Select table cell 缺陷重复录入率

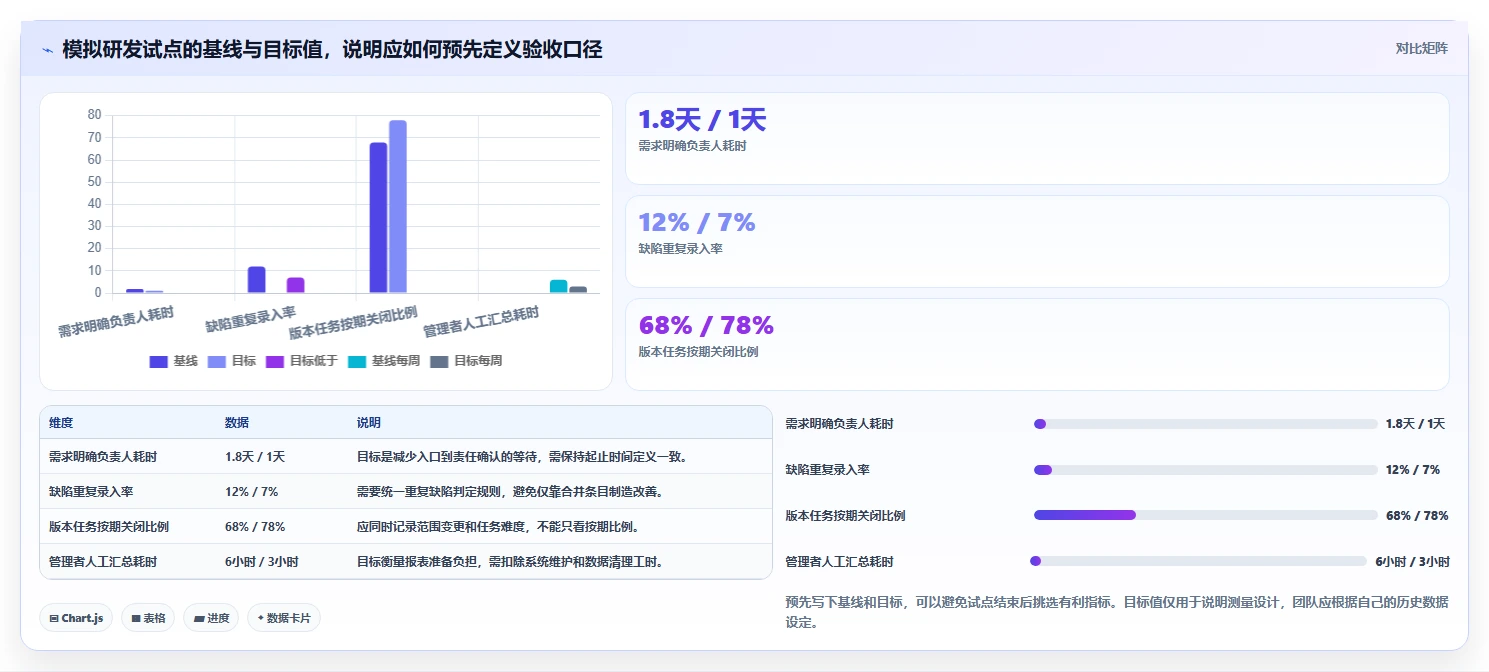pyautogui.click(x=91, y=491)
